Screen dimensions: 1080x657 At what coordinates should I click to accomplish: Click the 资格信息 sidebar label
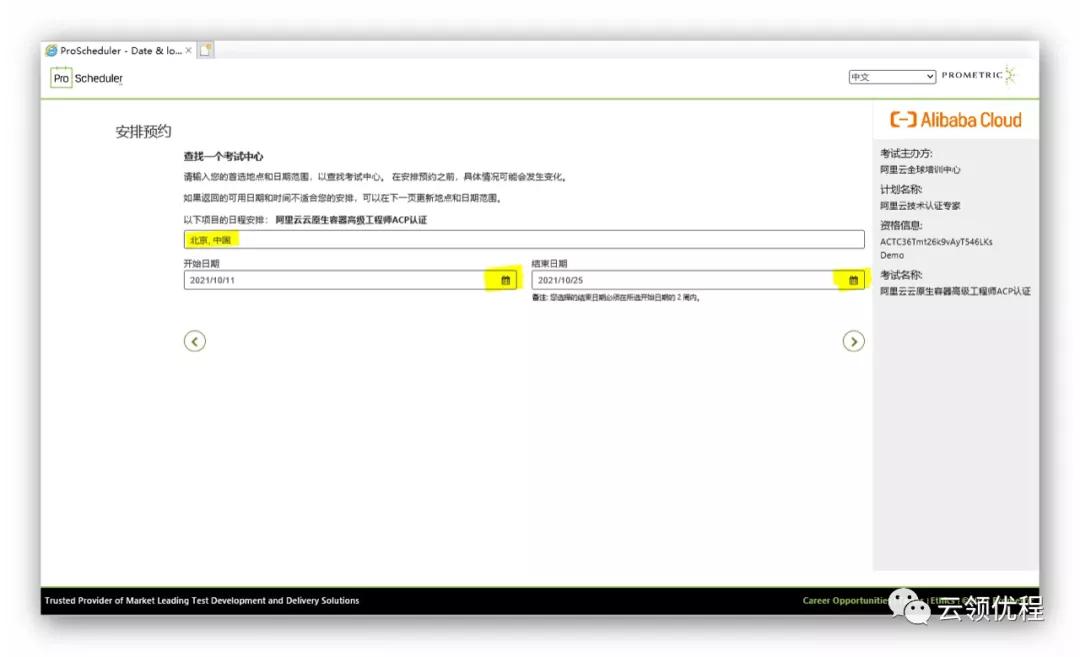point(900,225)
